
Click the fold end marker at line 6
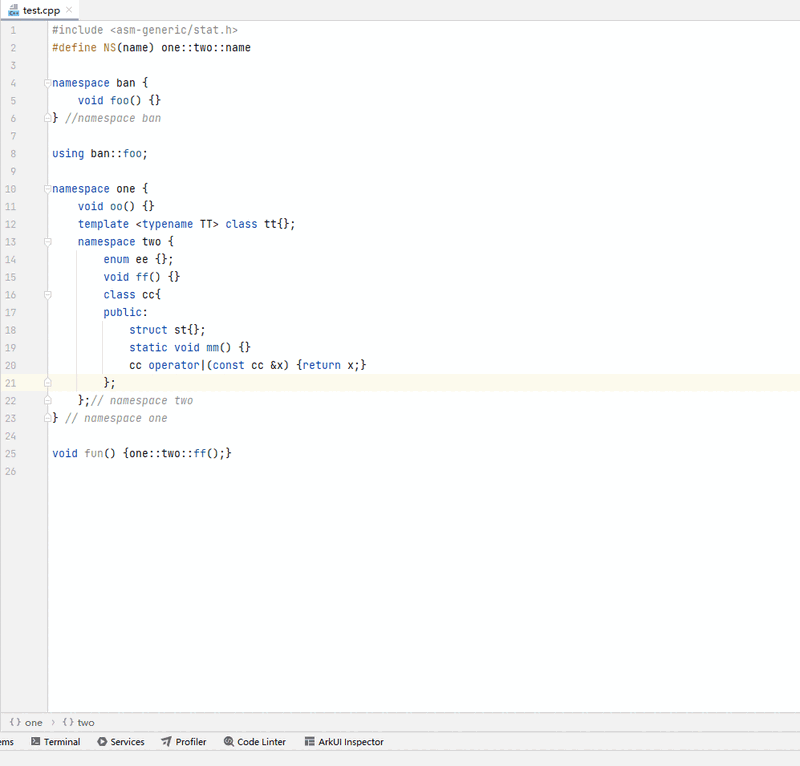tap(47, 118)
